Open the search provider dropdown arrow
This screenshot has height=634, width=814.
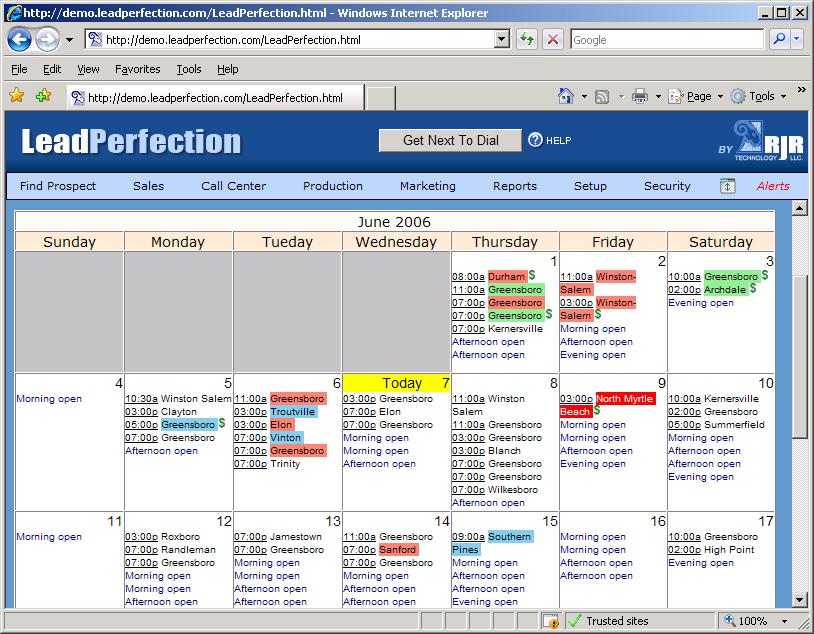coord(798,39)
